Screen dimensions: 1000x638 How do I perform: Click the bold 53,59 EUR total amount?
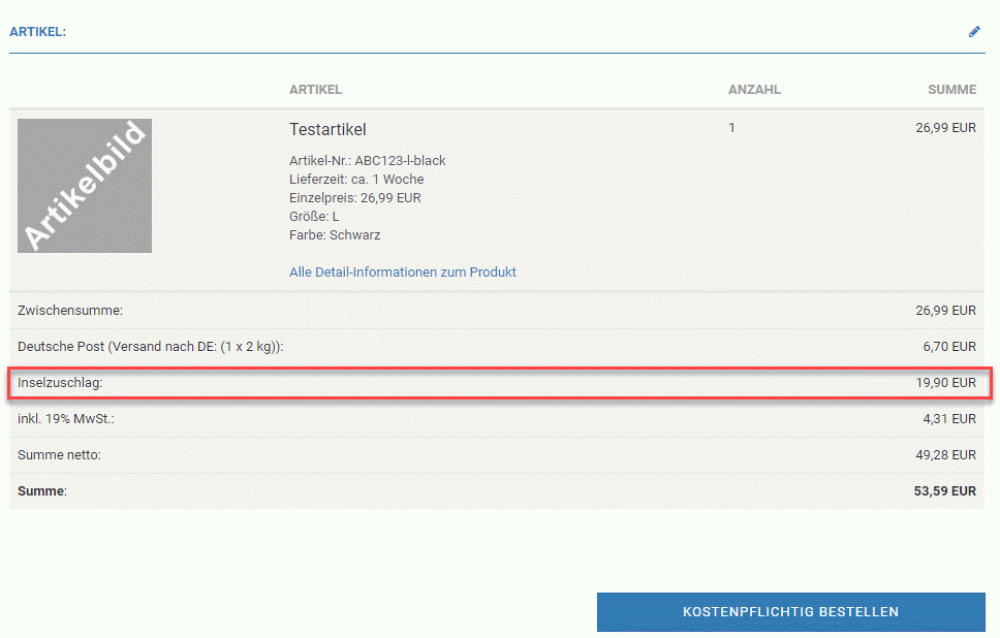pyautogui.click(x=944, y=491)
